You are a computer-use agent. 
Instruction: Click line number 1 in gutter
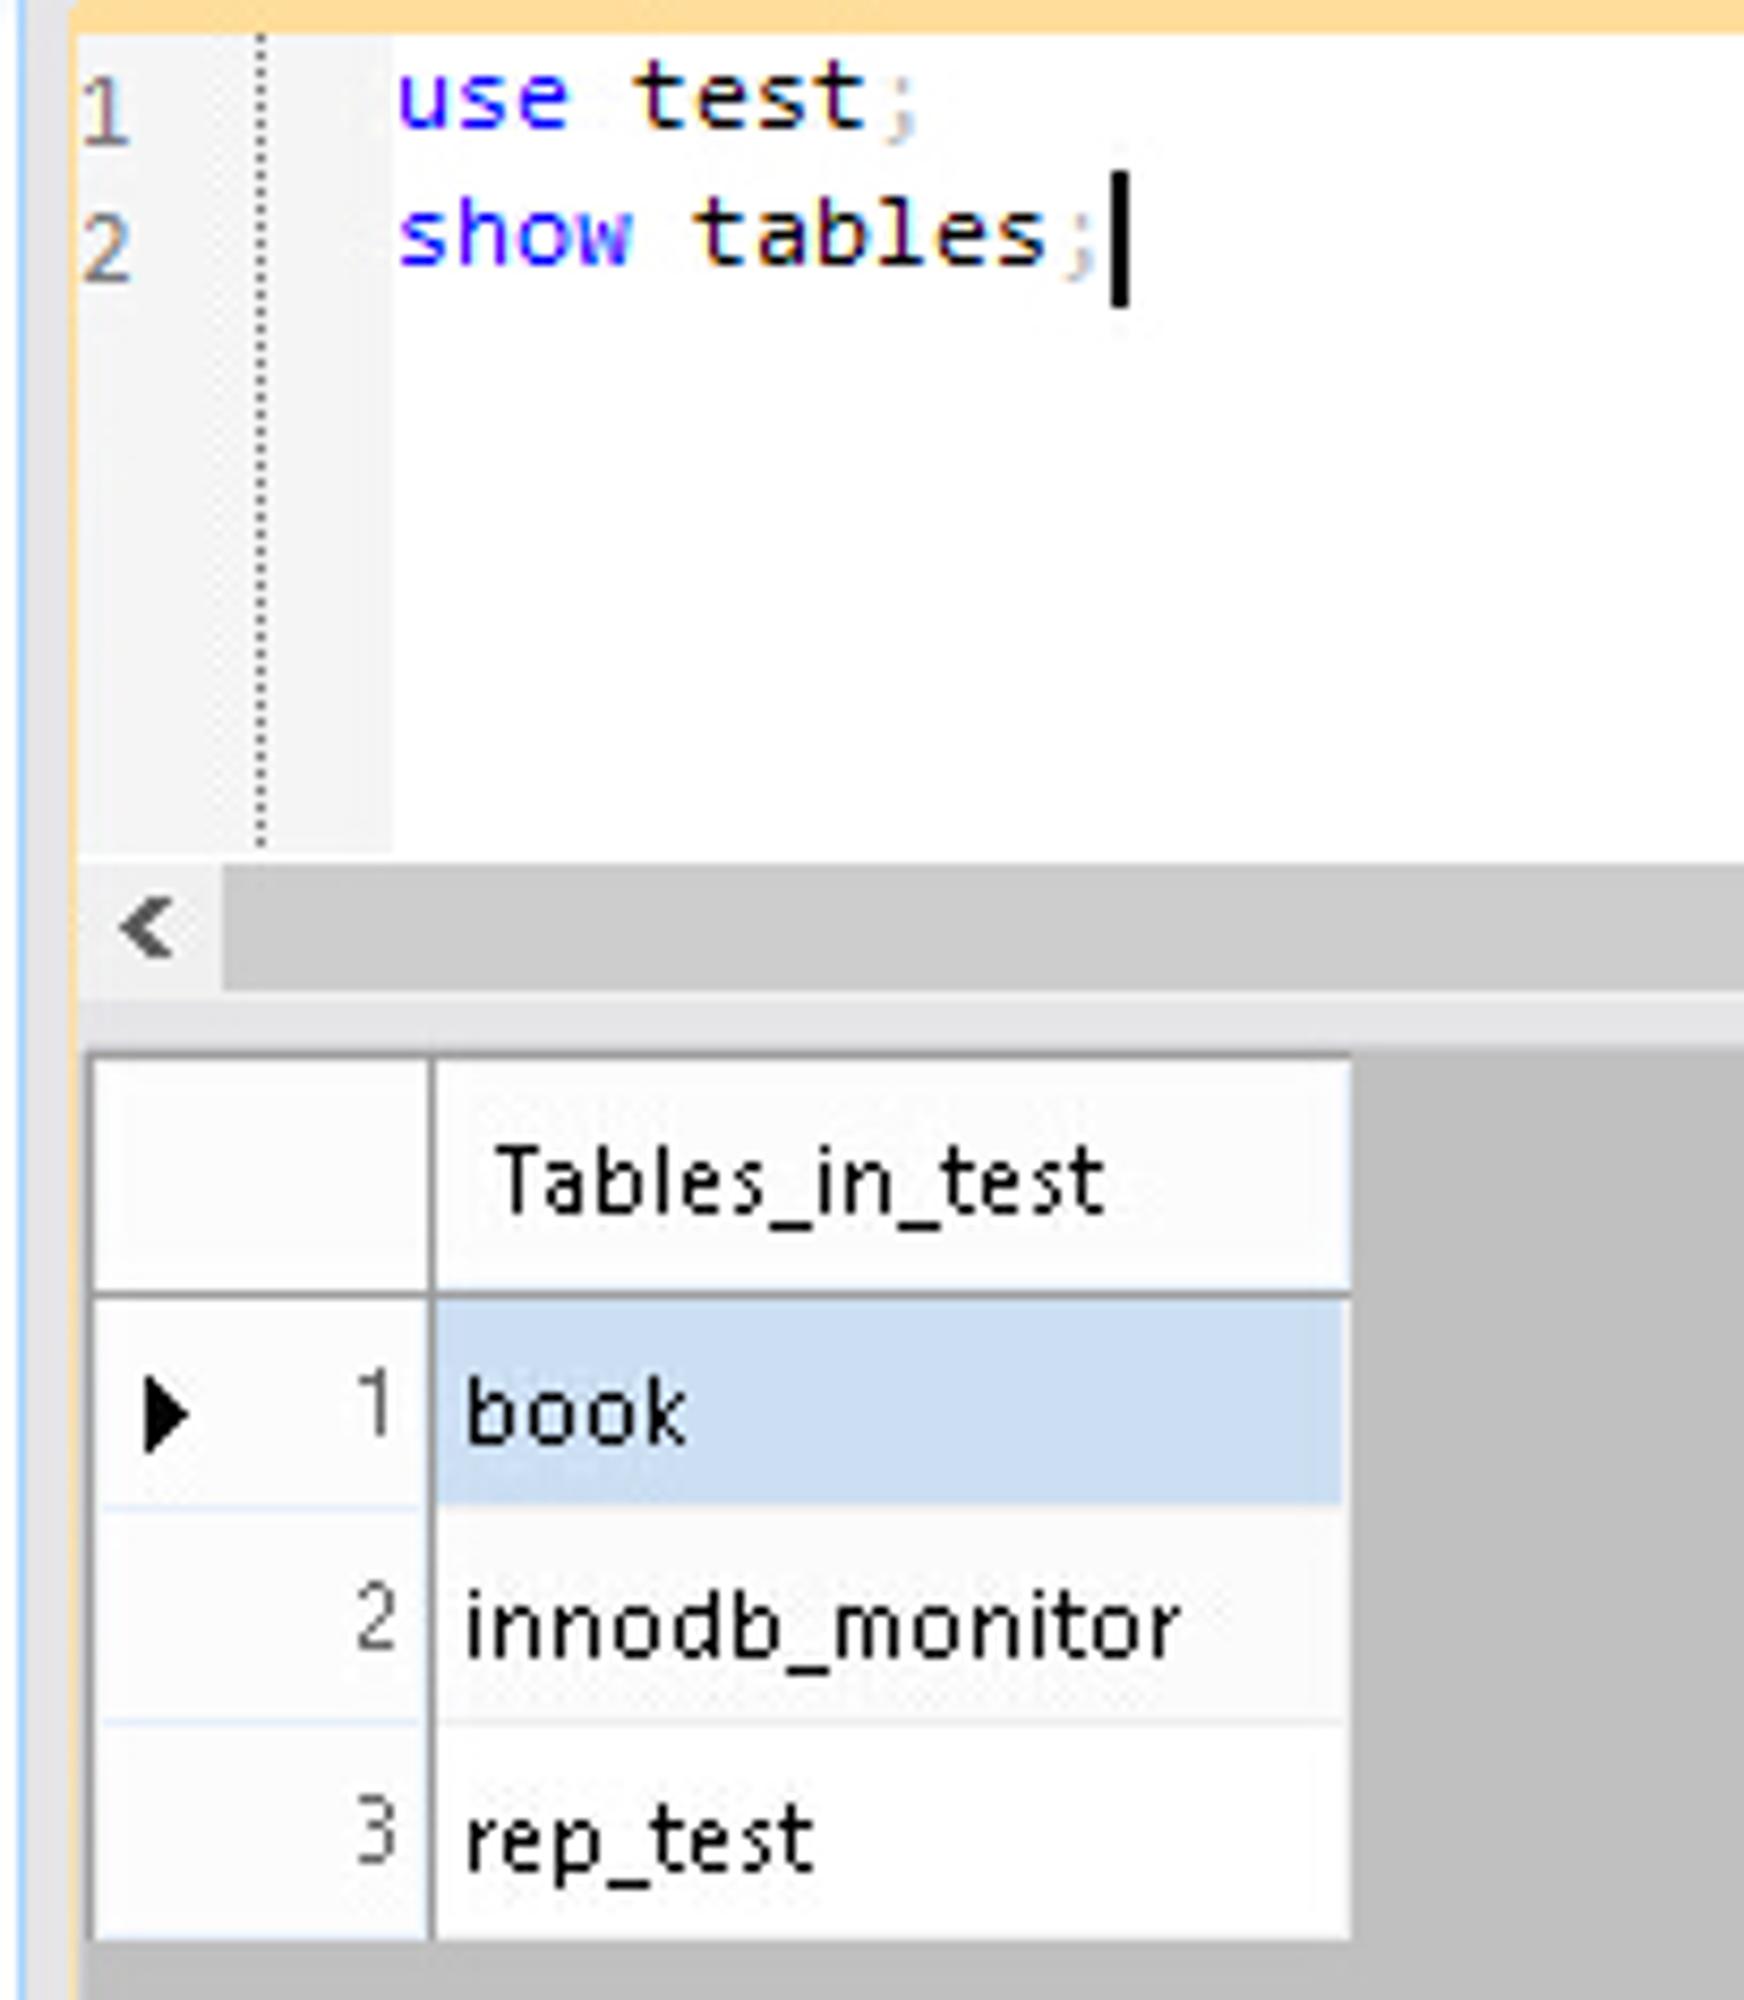[106, 112]
